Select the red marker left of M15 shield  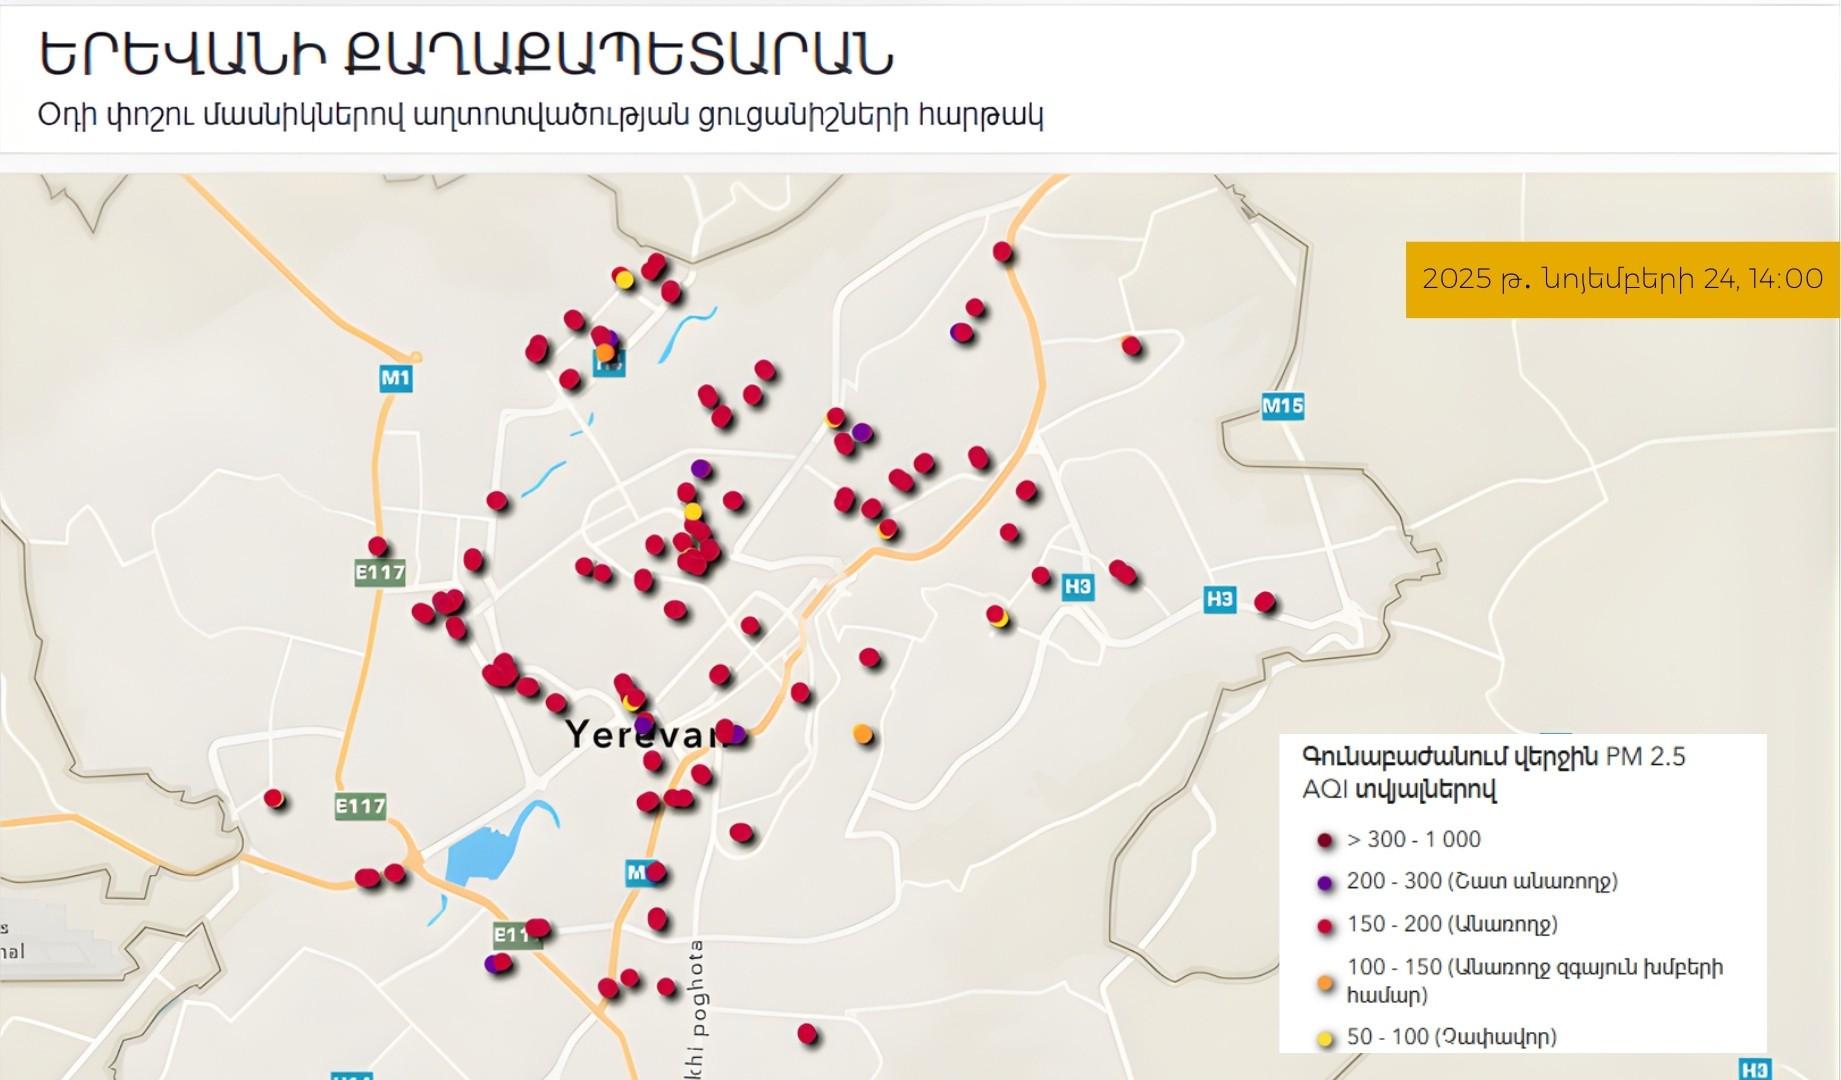click(1131, 346)
